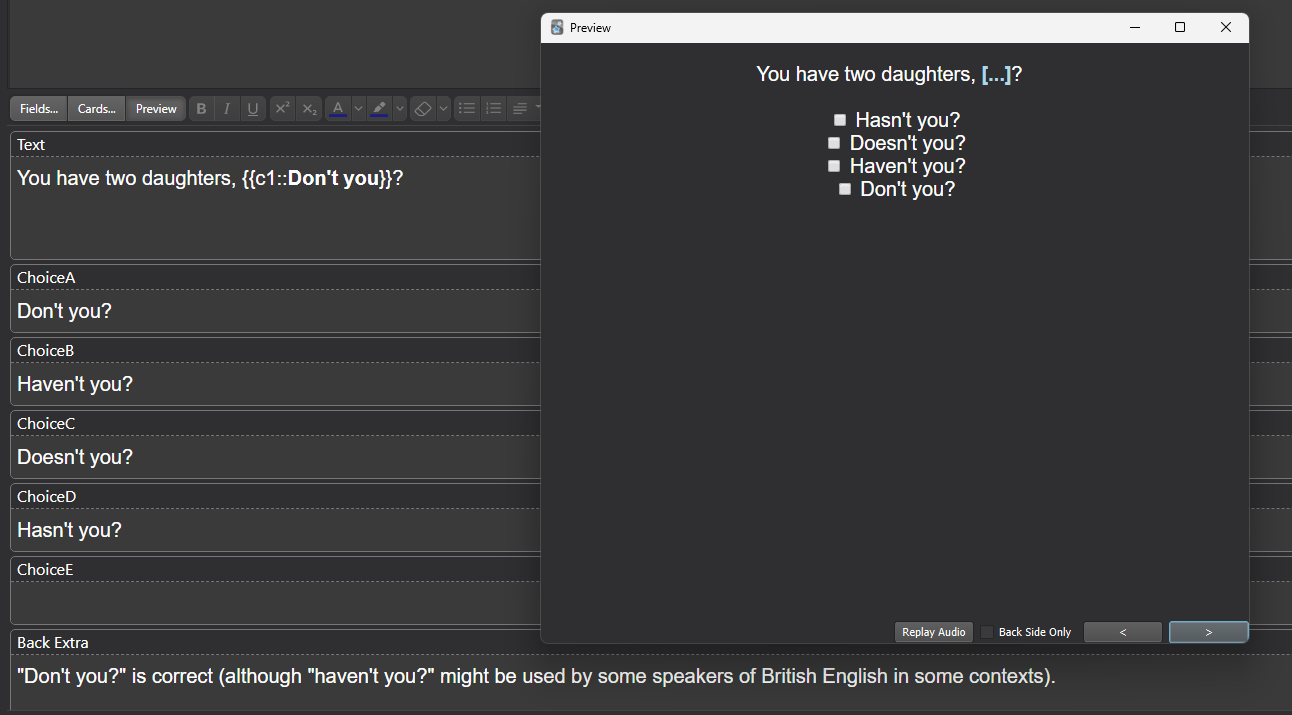Screen dimensions: 1292x715
Task: Maximize the Preview window
Action: 1180,28
